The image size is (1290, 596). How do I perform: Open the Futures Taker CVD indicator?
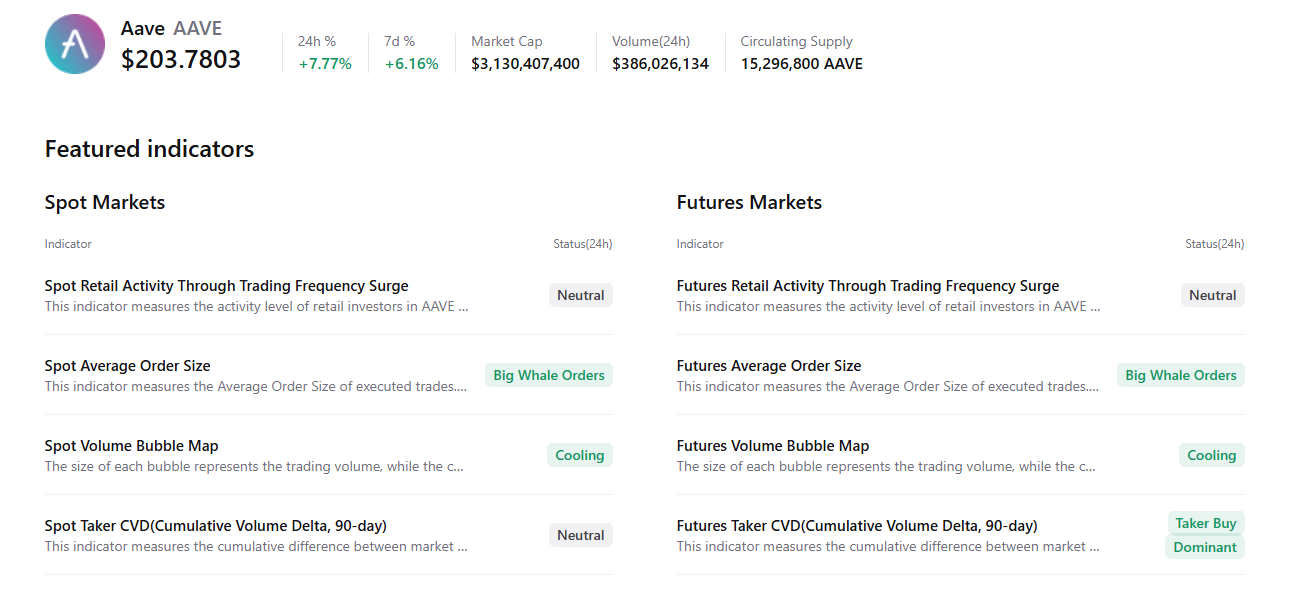[856, 525]
